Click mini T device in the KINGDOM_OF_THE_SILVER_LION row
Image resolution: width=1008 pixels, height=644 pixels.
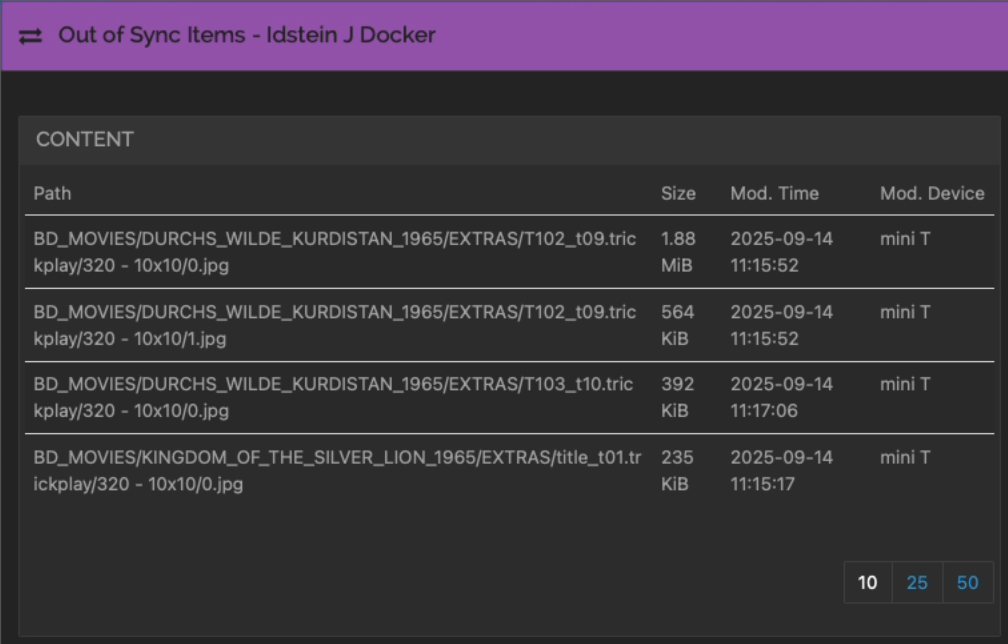(x=905, y=458)
